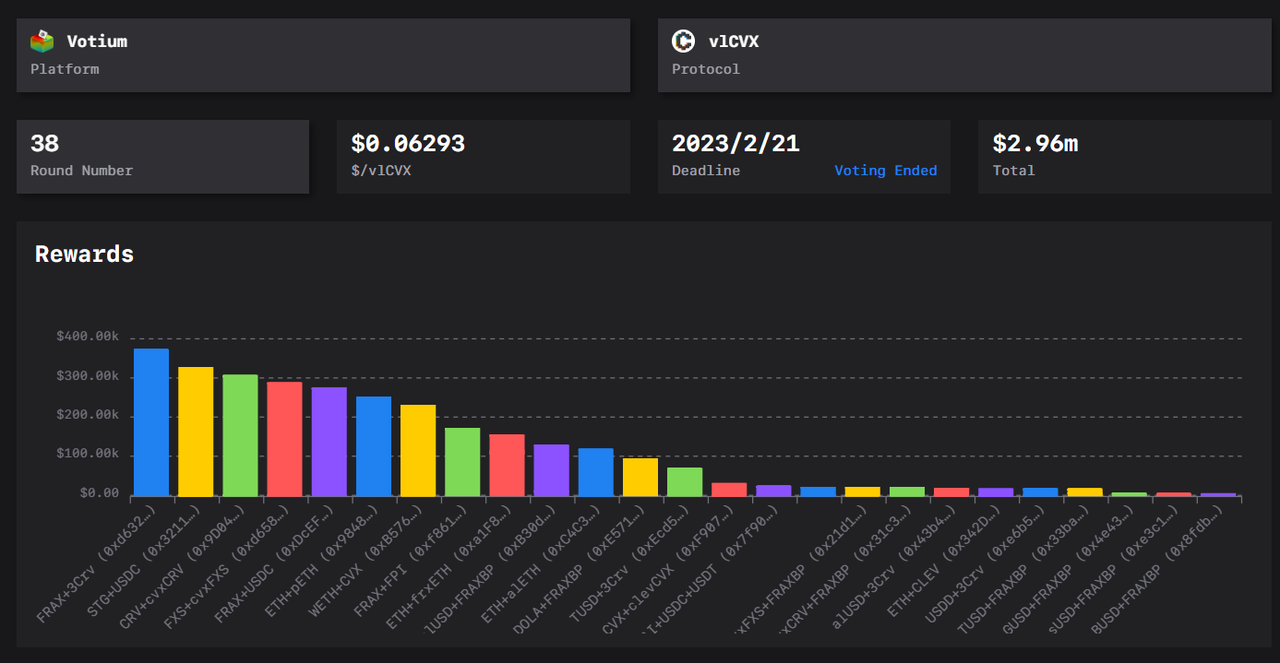Click the Votium platform logo icon

(42, 42)
